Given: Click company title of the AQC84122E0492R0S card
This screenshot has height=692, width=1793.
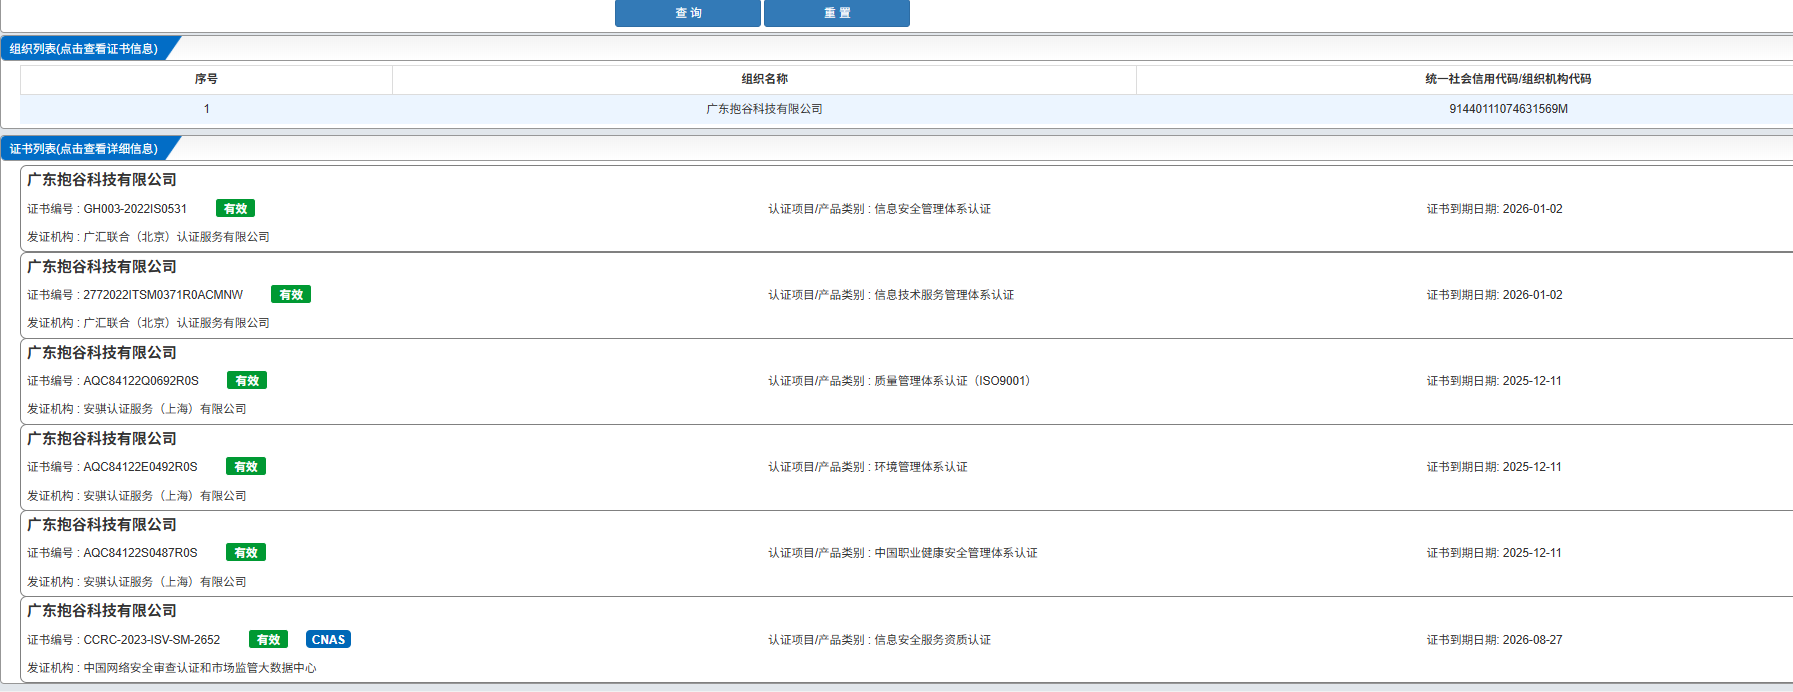Looking at the screenshot, I should pos(102,439).
